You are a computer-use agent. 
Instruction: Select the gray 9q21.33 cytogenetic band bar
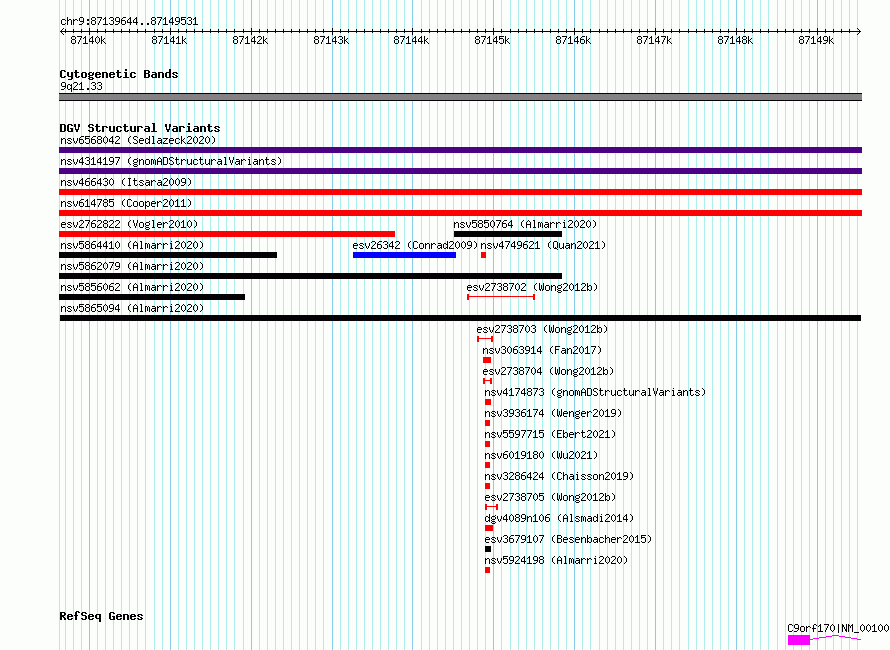click(460, 97)
